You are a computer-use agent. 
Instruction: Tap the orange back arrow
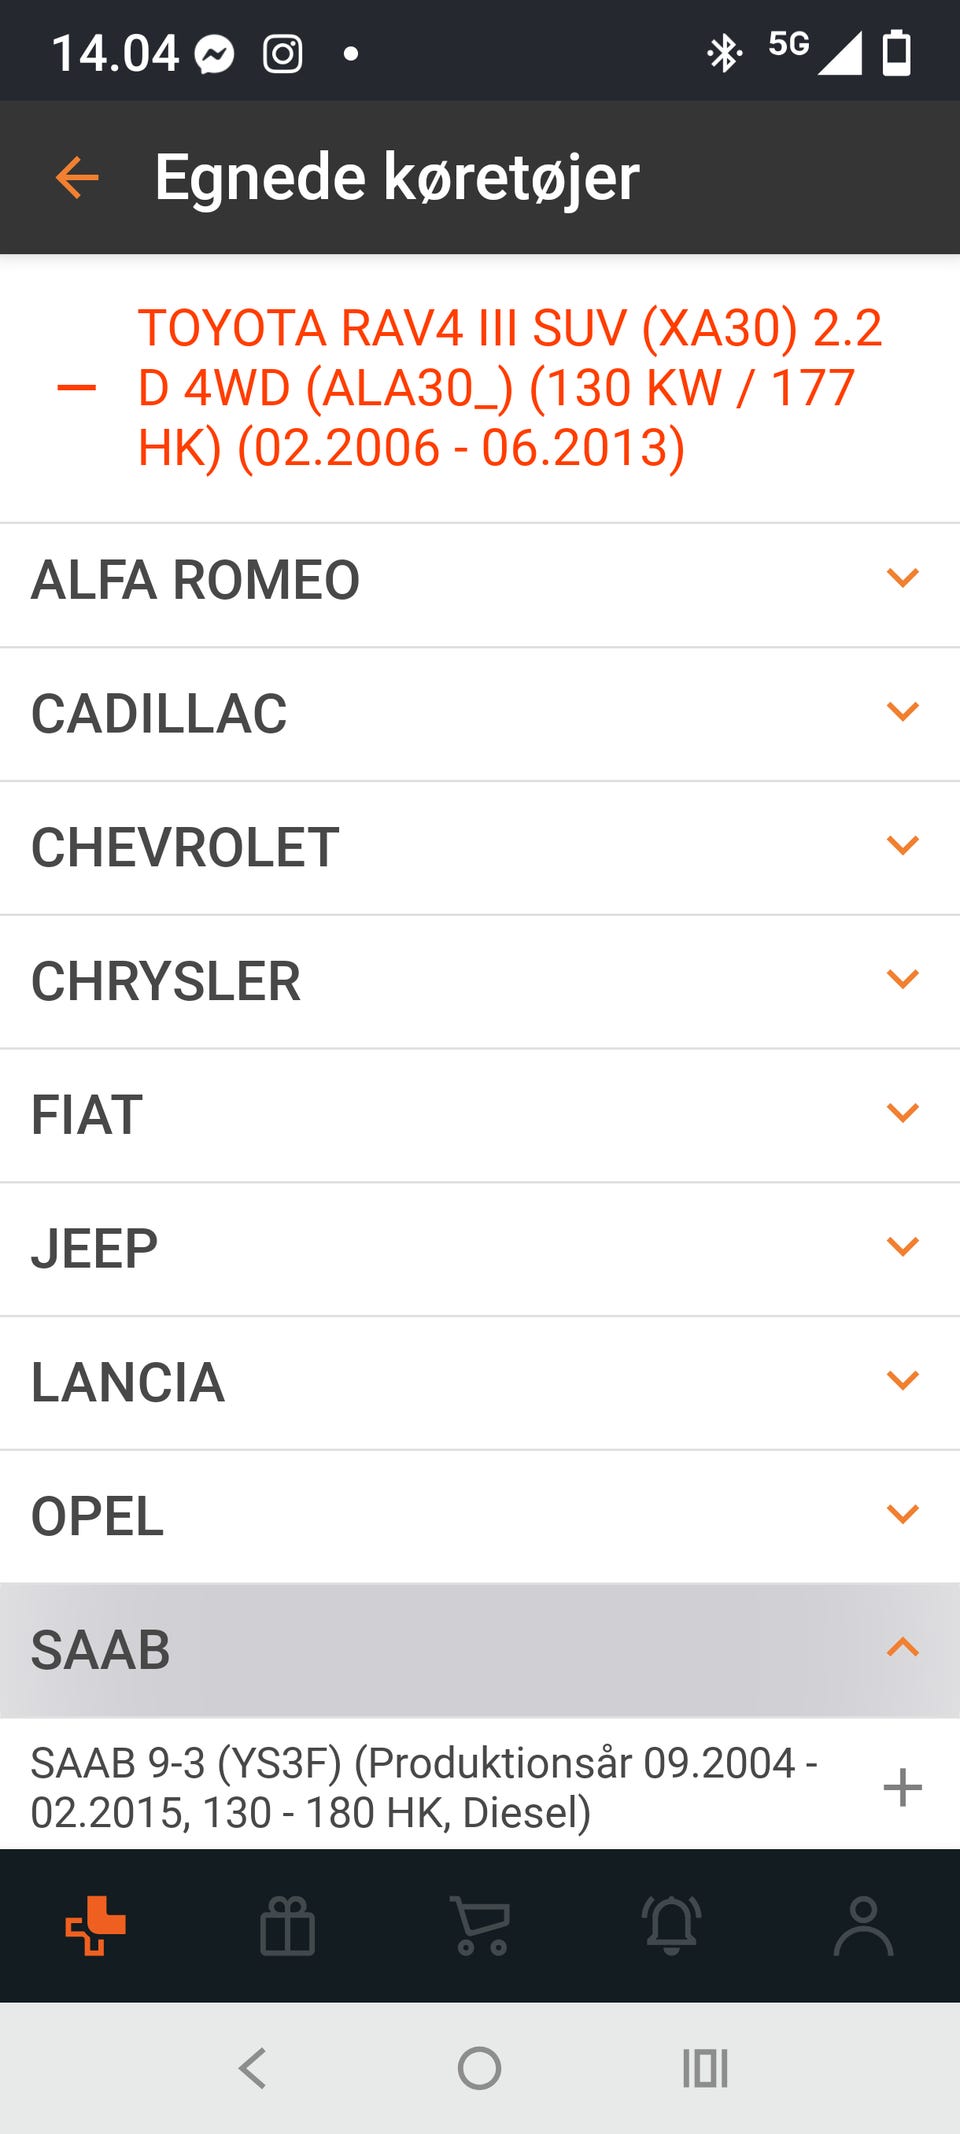(x=77, y=178)
